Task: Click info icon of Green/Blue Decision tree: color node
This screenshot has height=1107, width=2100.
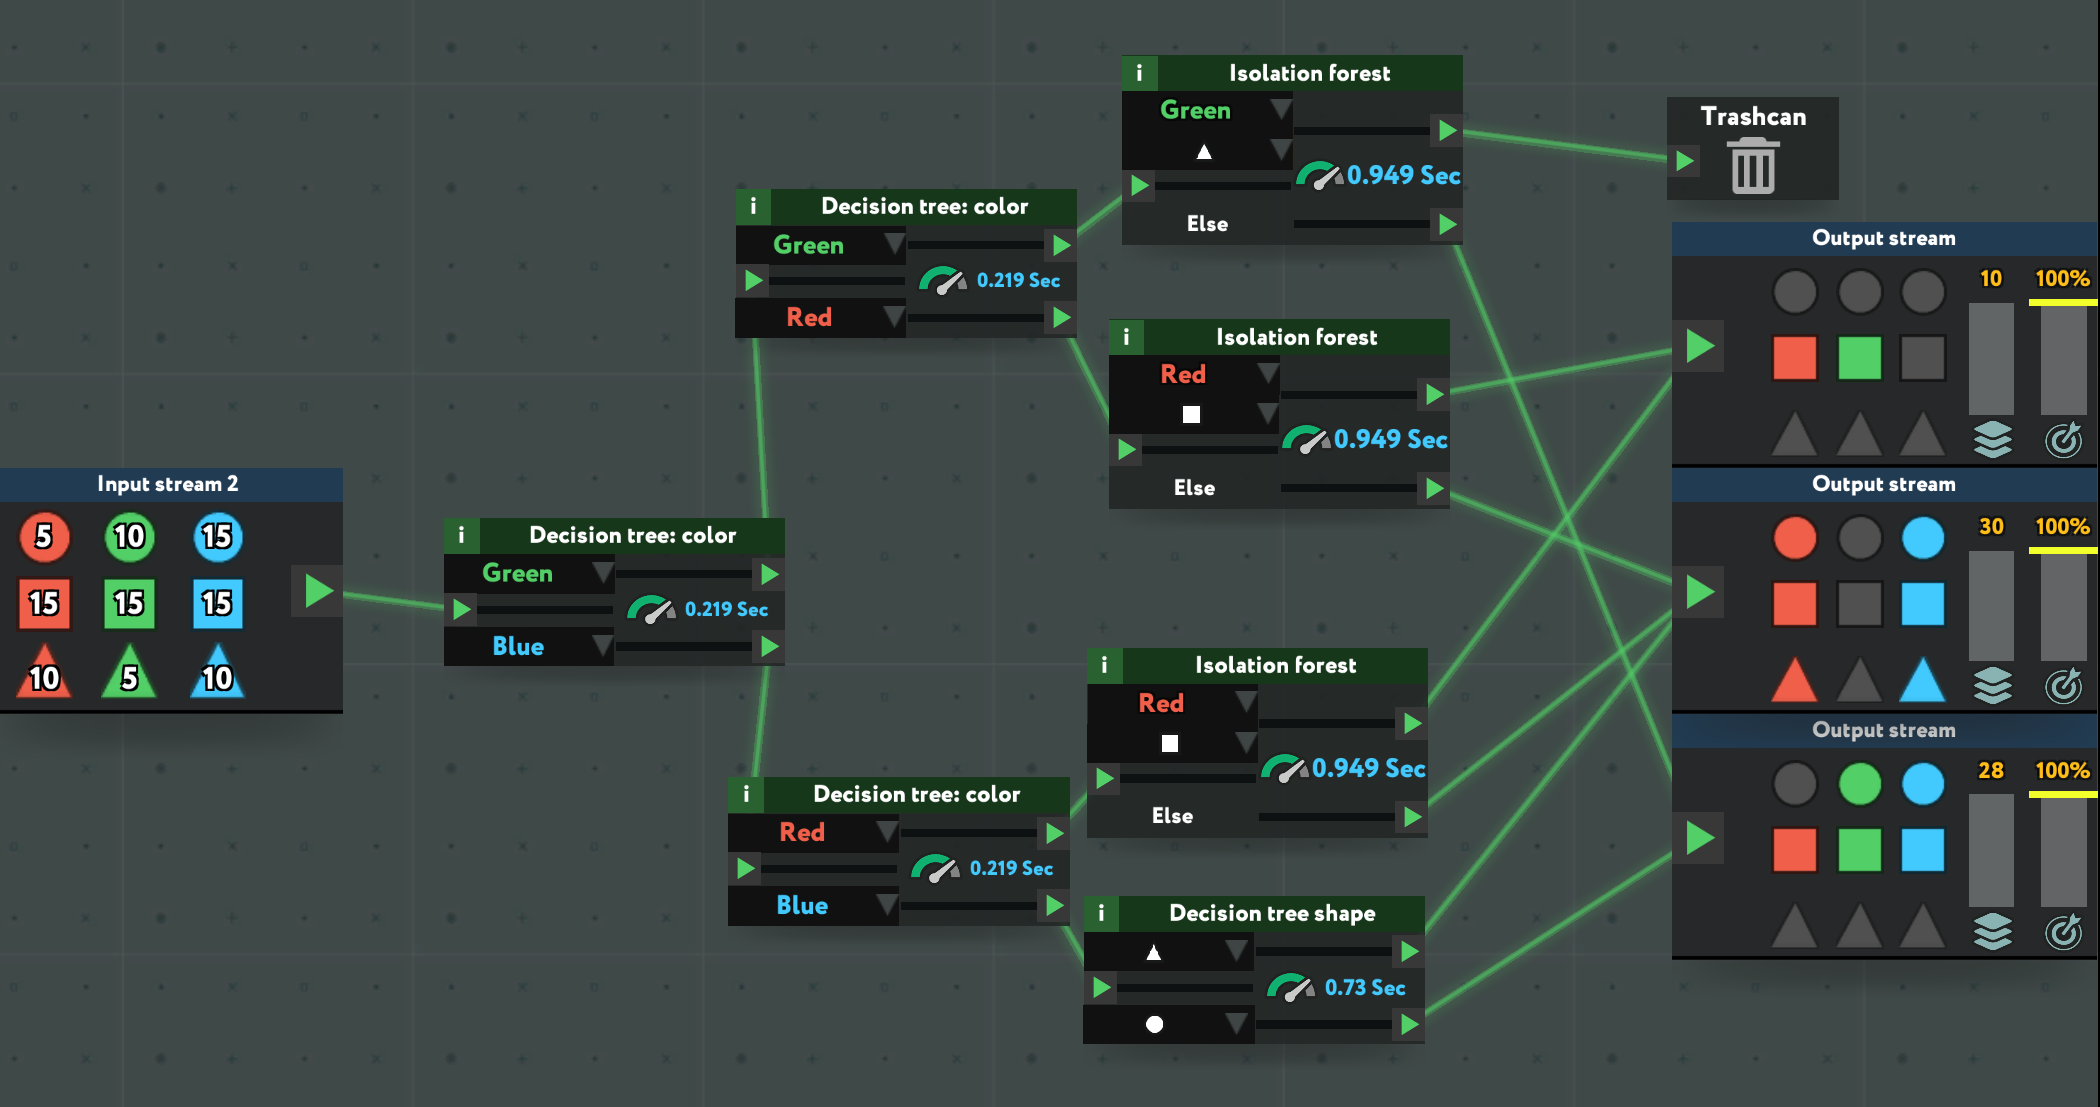Action: [461, 535]
